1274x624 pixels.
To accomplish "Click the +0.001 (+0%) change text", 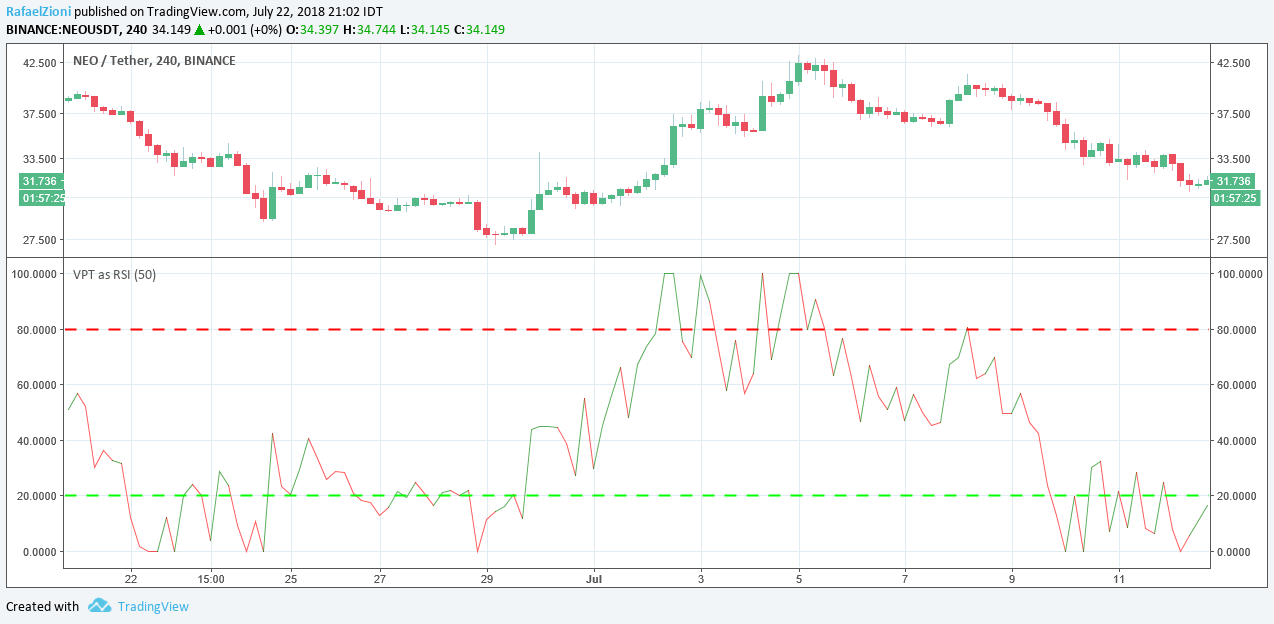I will 245,30.
